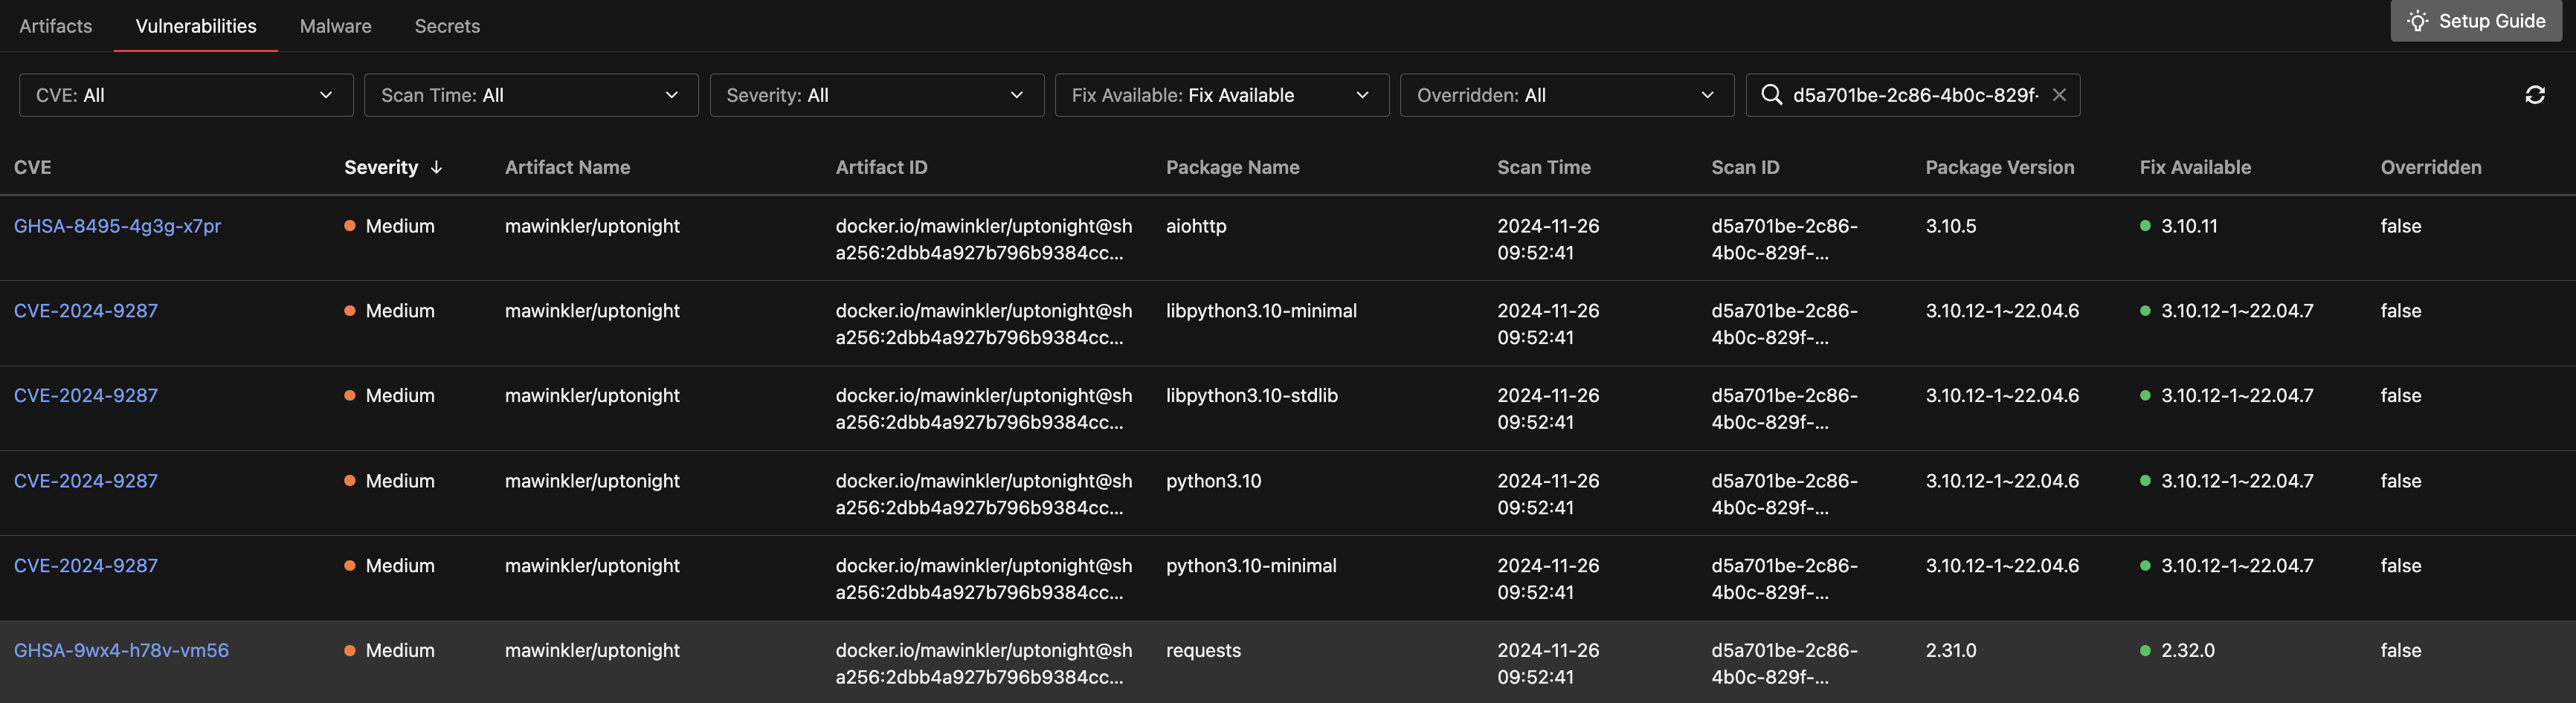Click the Setup Guide lightbulb icon

pos(2417,21)
